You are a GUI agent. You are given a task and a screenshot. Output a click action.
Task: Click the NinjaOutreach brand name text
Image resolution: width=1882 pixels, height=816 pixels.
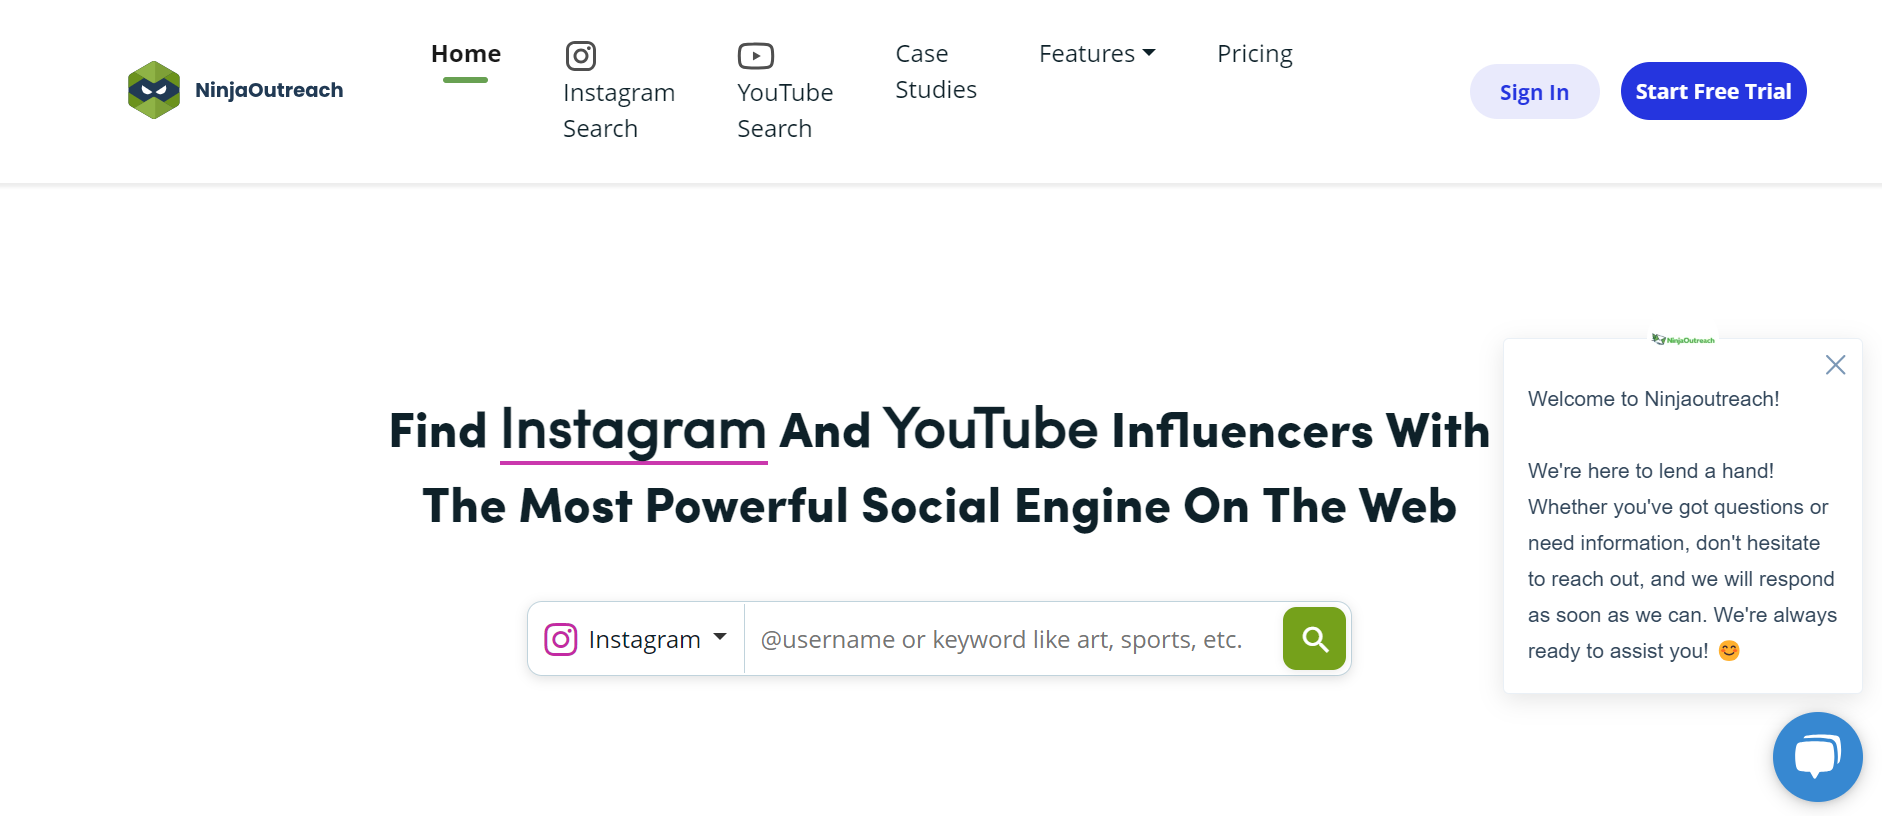[269, 90]
